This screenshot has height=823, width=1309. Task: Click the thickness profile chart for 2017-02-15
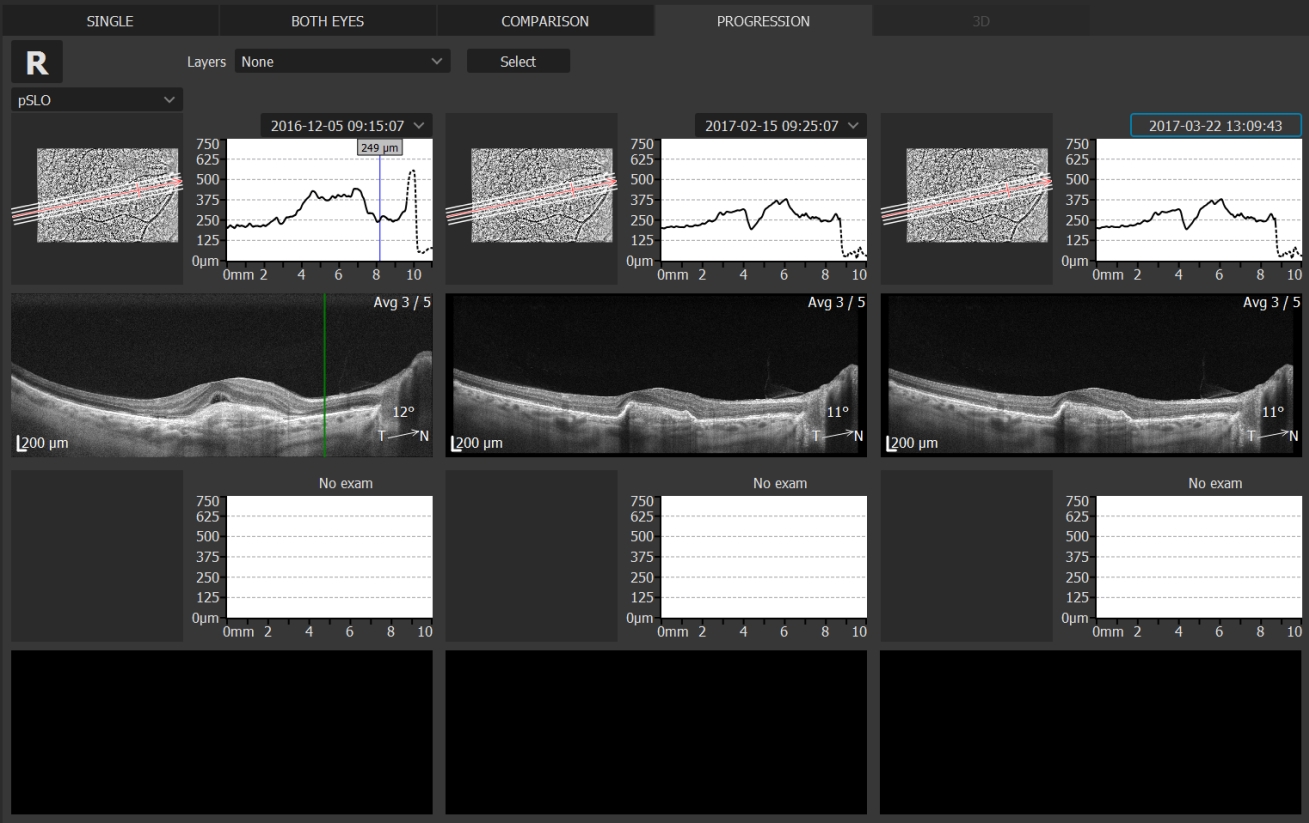point(763,199)
